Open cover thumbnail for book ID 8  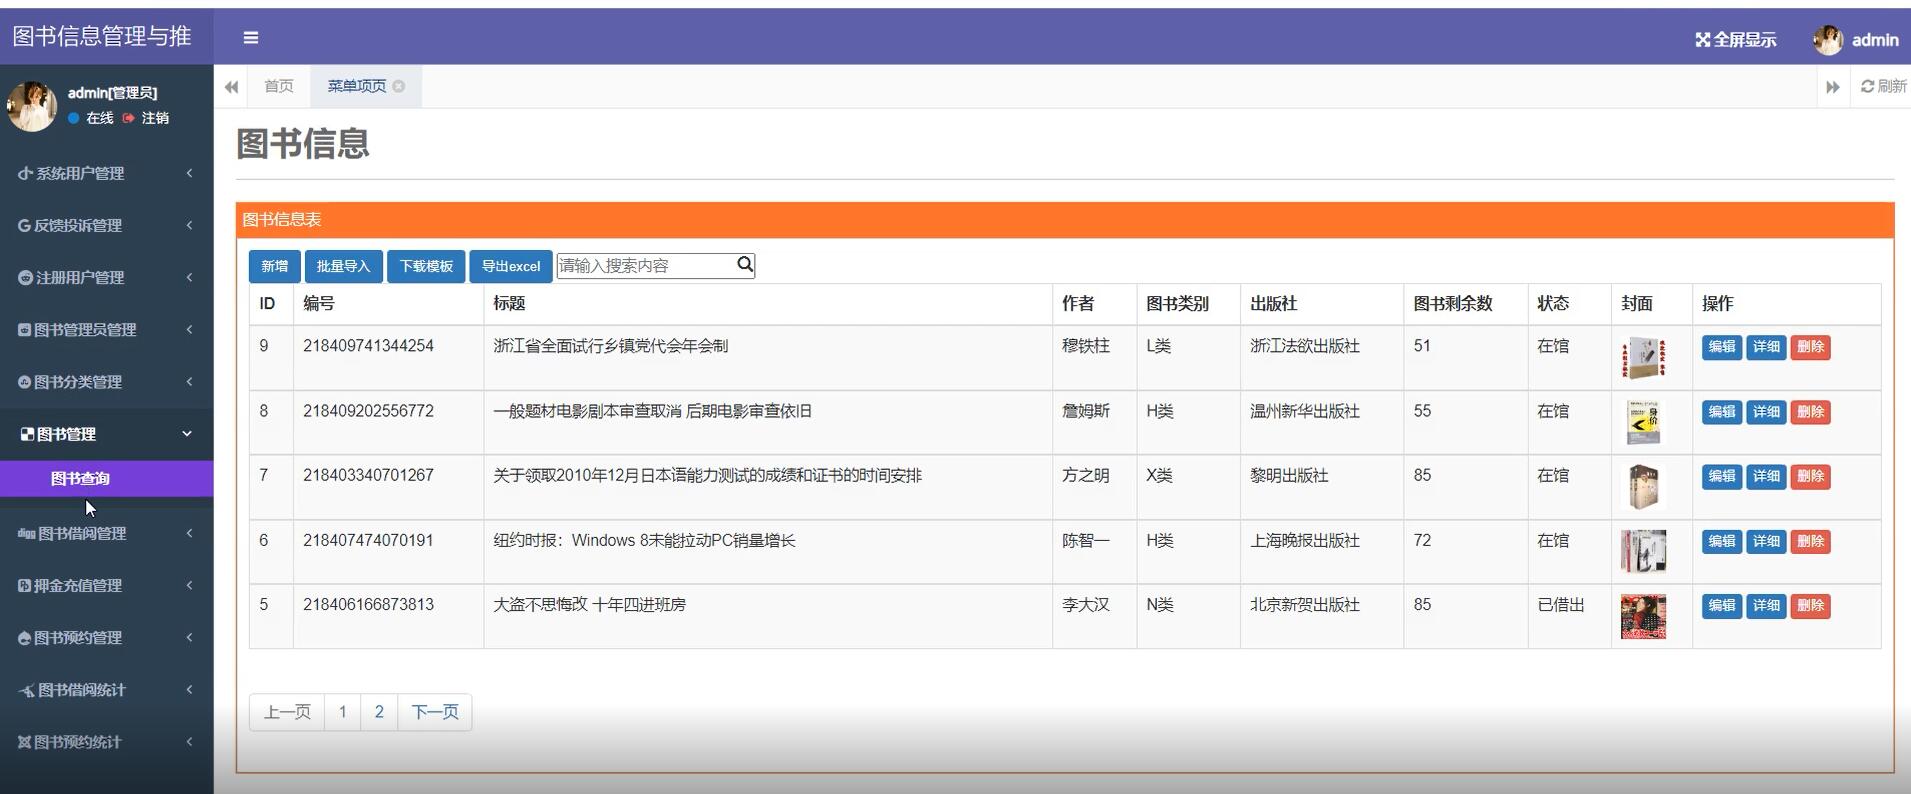coord(1643,423)
